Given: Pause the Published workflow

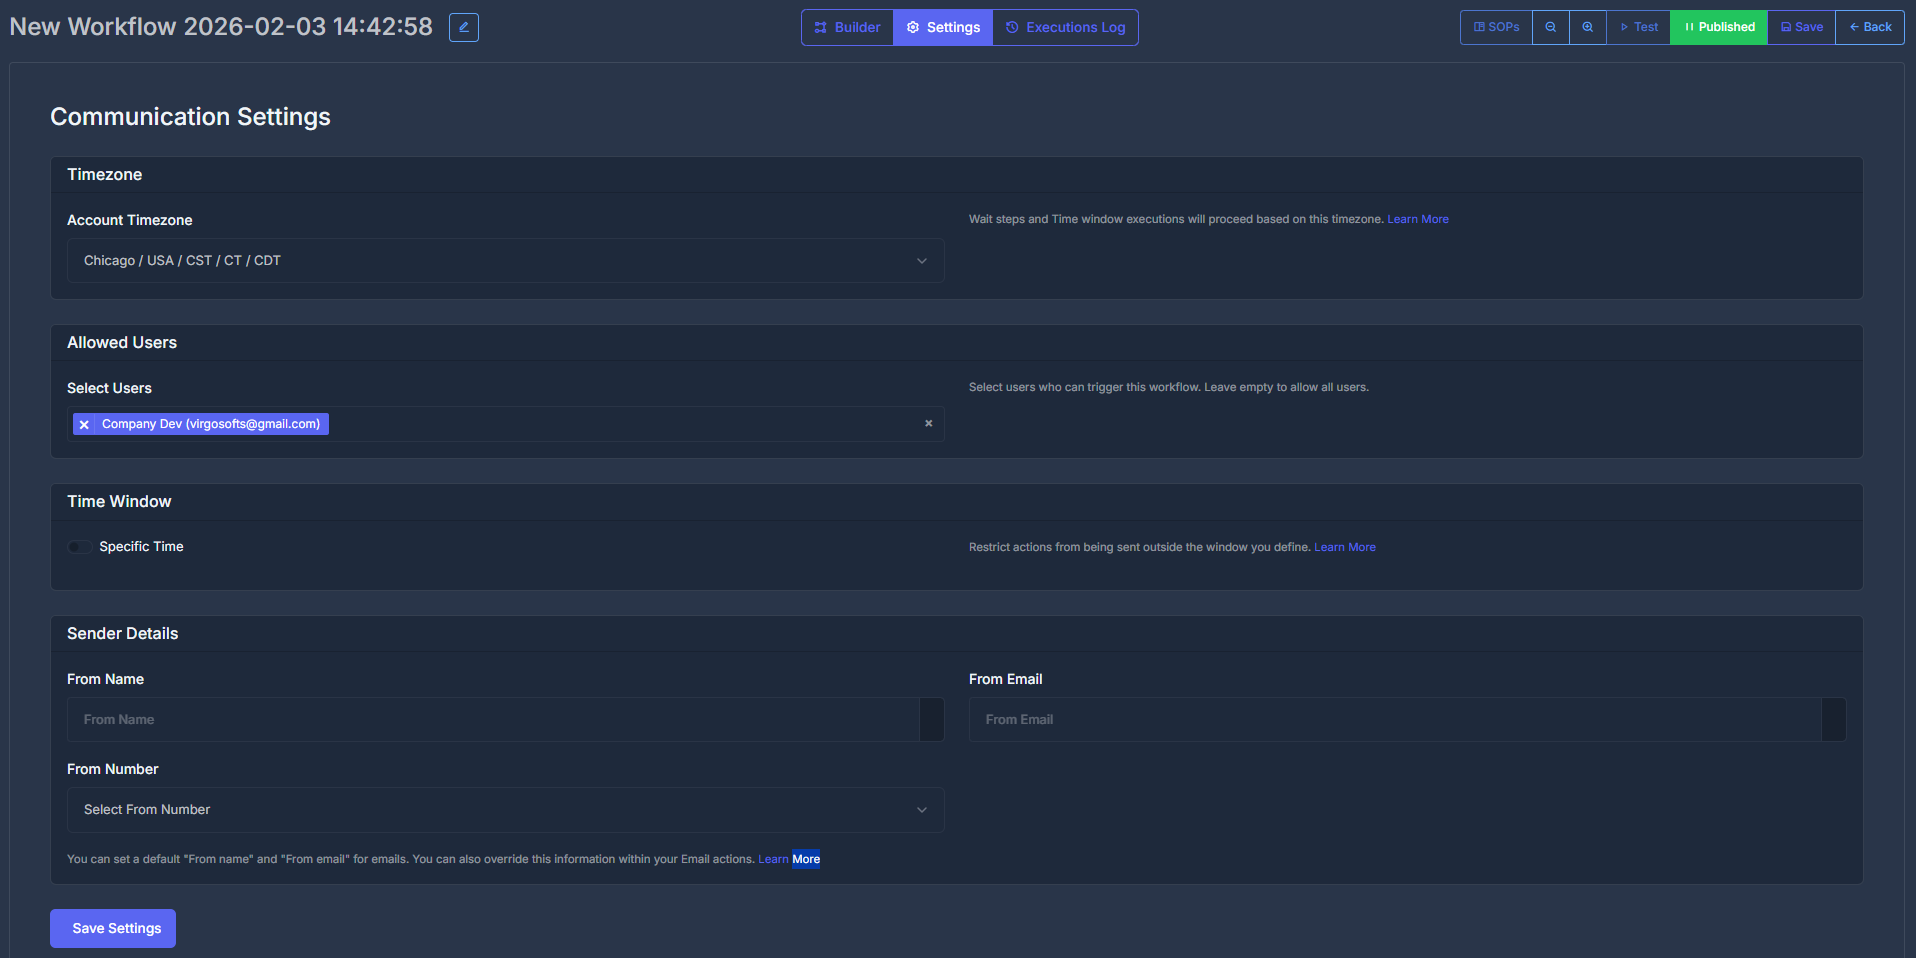Looking at the screenshot, I should tap(1718, 27).
